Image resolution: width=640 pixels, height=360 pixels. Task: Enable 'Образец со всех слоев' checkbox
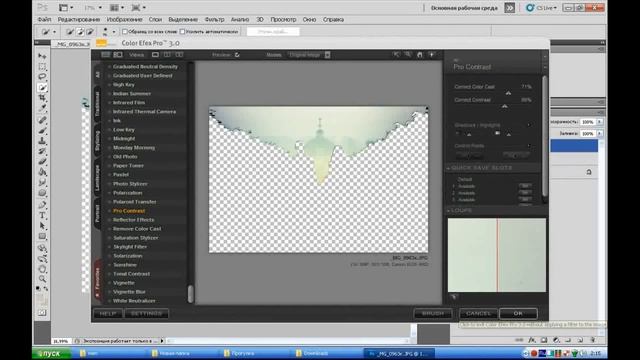125,31
